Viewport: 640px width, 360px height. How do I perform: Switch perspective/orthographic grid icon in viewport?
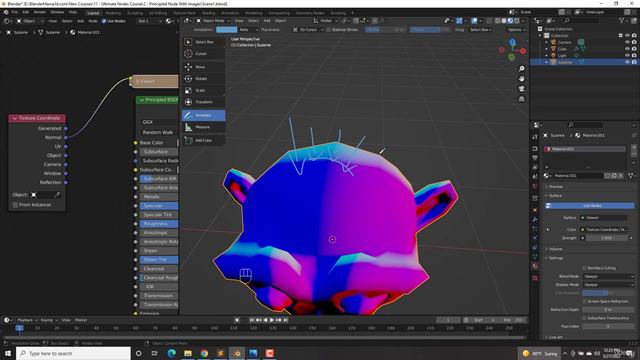tap(522, 99)
